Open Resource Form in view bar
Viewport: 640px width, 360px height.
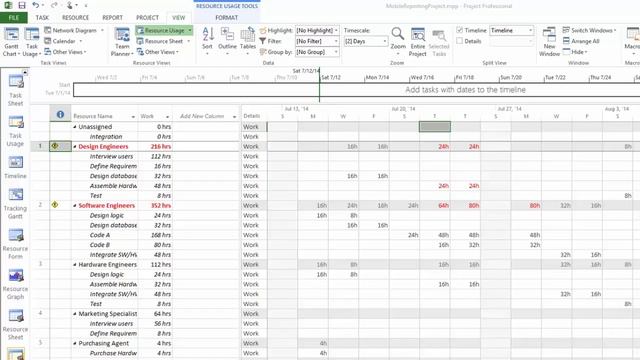tap(16, 244)
